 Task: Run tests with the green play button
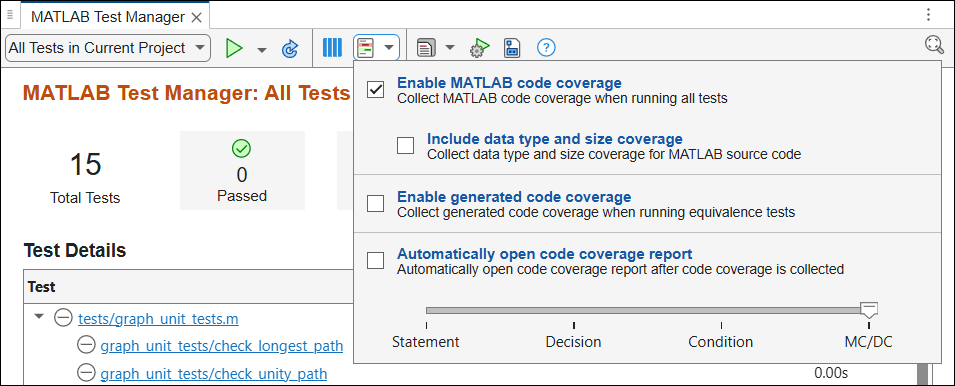[234, 48]
